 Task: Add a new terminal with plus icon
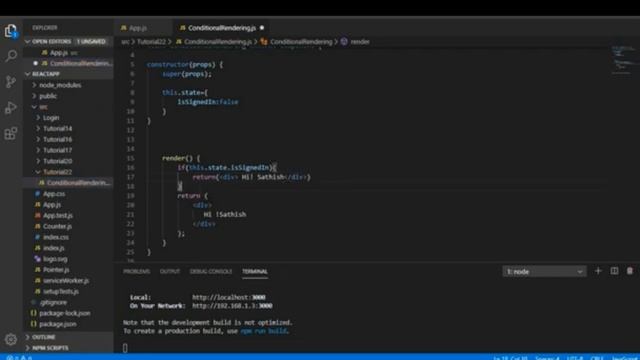(598, 271)
